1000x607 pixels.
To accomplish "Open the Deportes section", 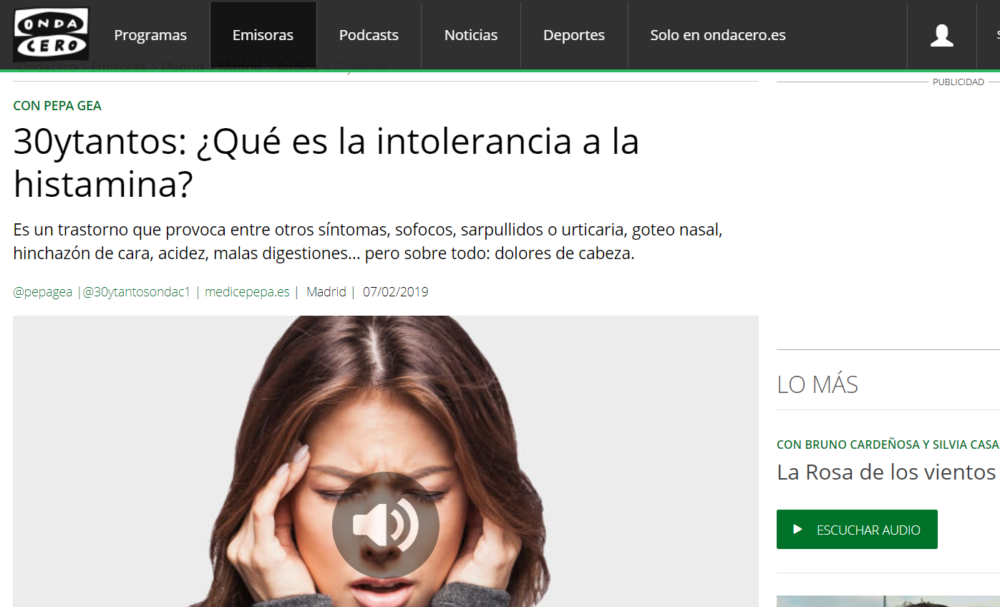I will pos(574,34).
